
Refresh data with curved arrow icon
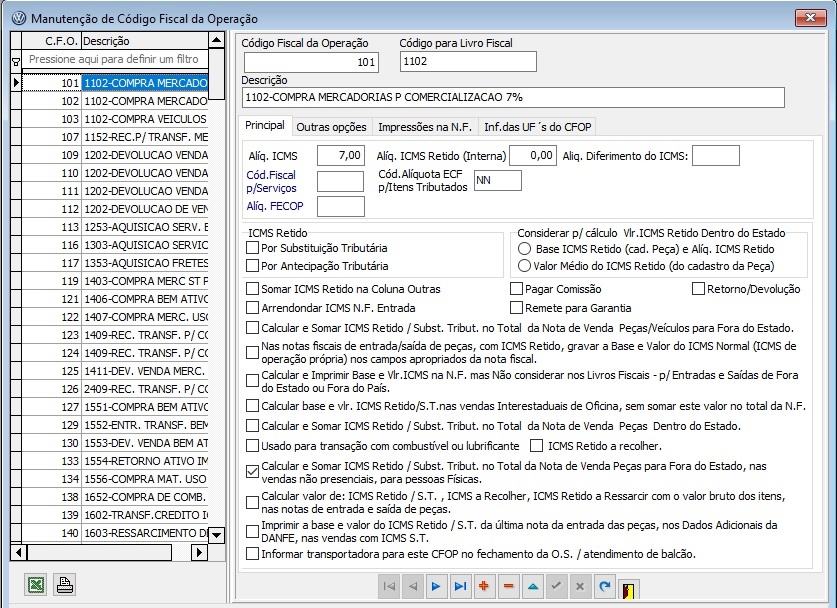pyautogui.click(x=604, y=586)
